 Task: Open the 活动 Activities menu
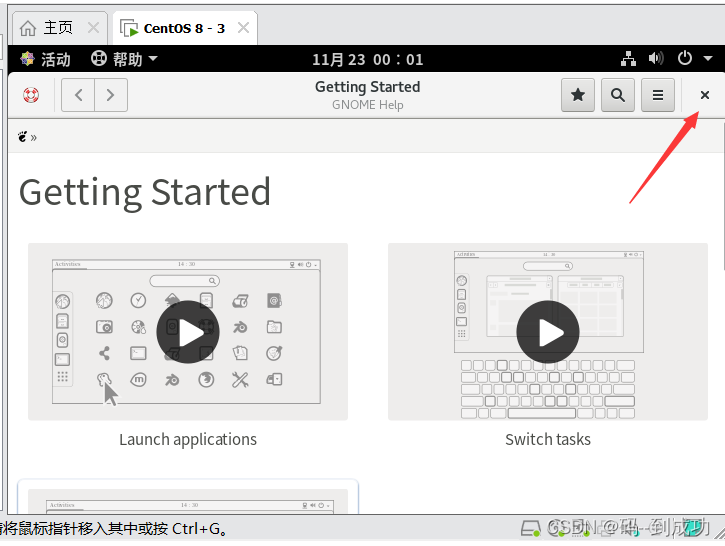[45, 59]
